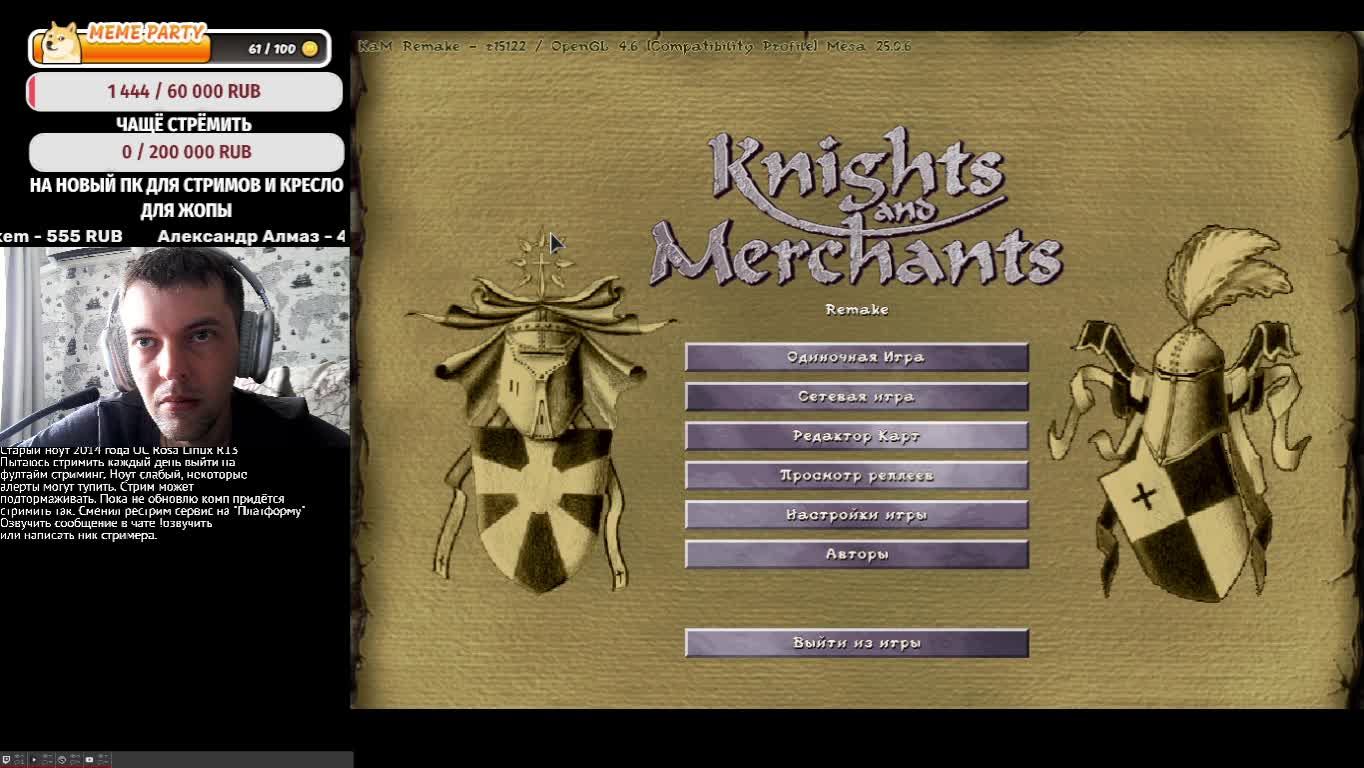
Task: Click Выйти из игры to quit
Action: (857, 643)
